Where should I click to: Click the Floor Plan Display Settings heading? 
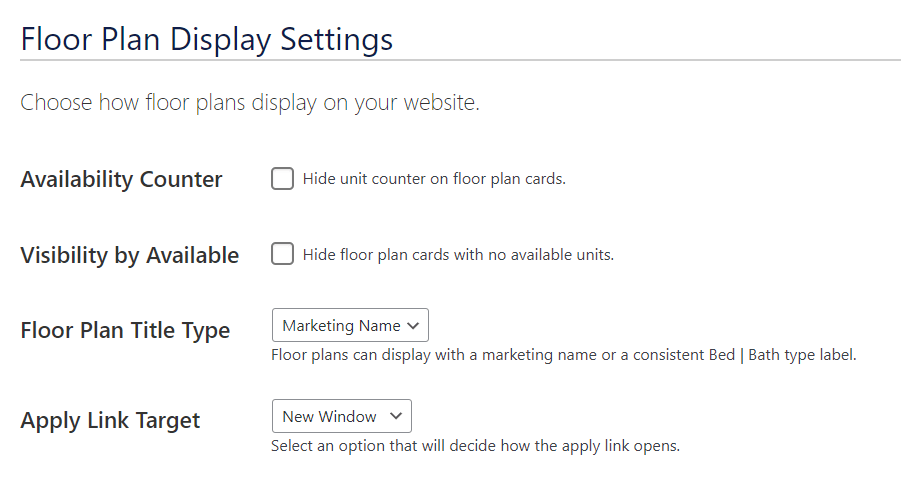pyautogui.click(x=207, y=40)
